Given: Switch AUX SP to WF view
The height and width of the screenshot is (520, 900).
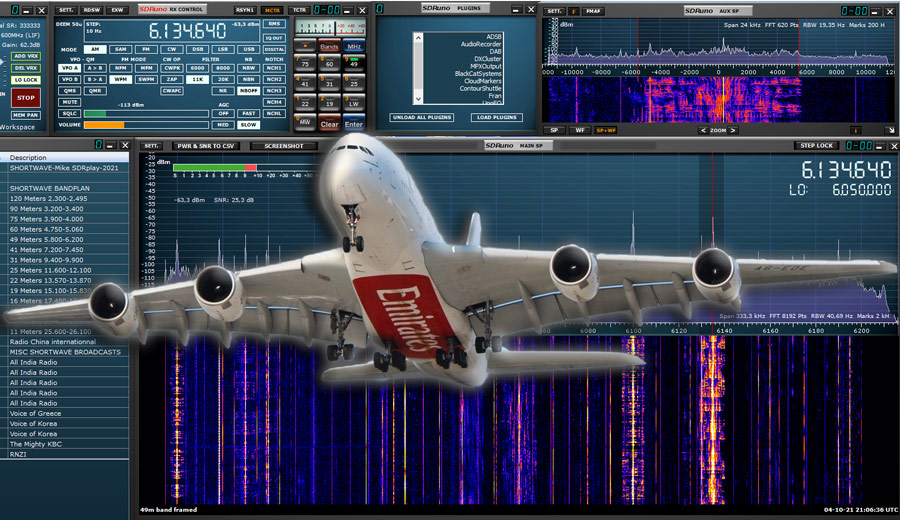Looking at the screenshot, I should click(x=580, y=130).
